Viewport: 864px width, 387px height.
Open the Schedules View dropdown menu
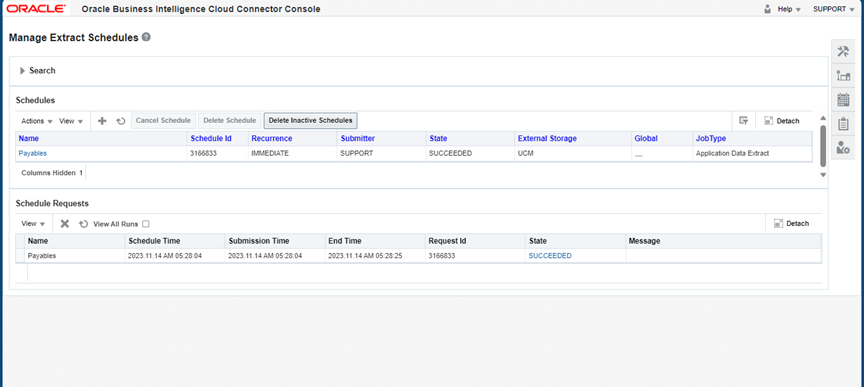[71, 121]
